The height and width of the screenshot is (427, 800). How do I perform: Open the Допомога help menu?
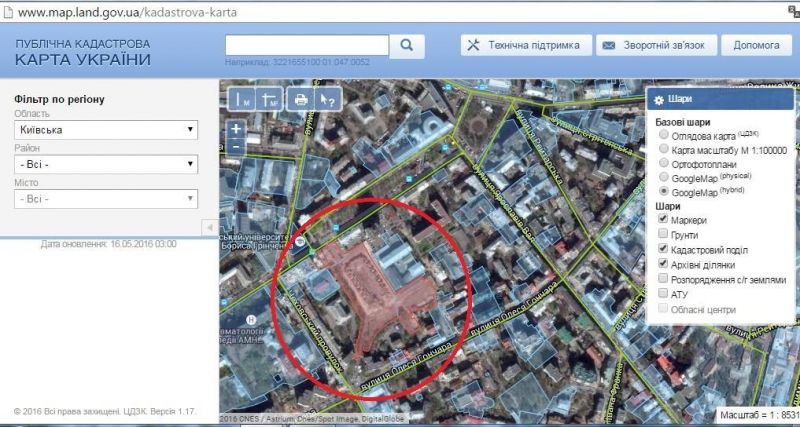pyautogui.click(x=755, y=46)
